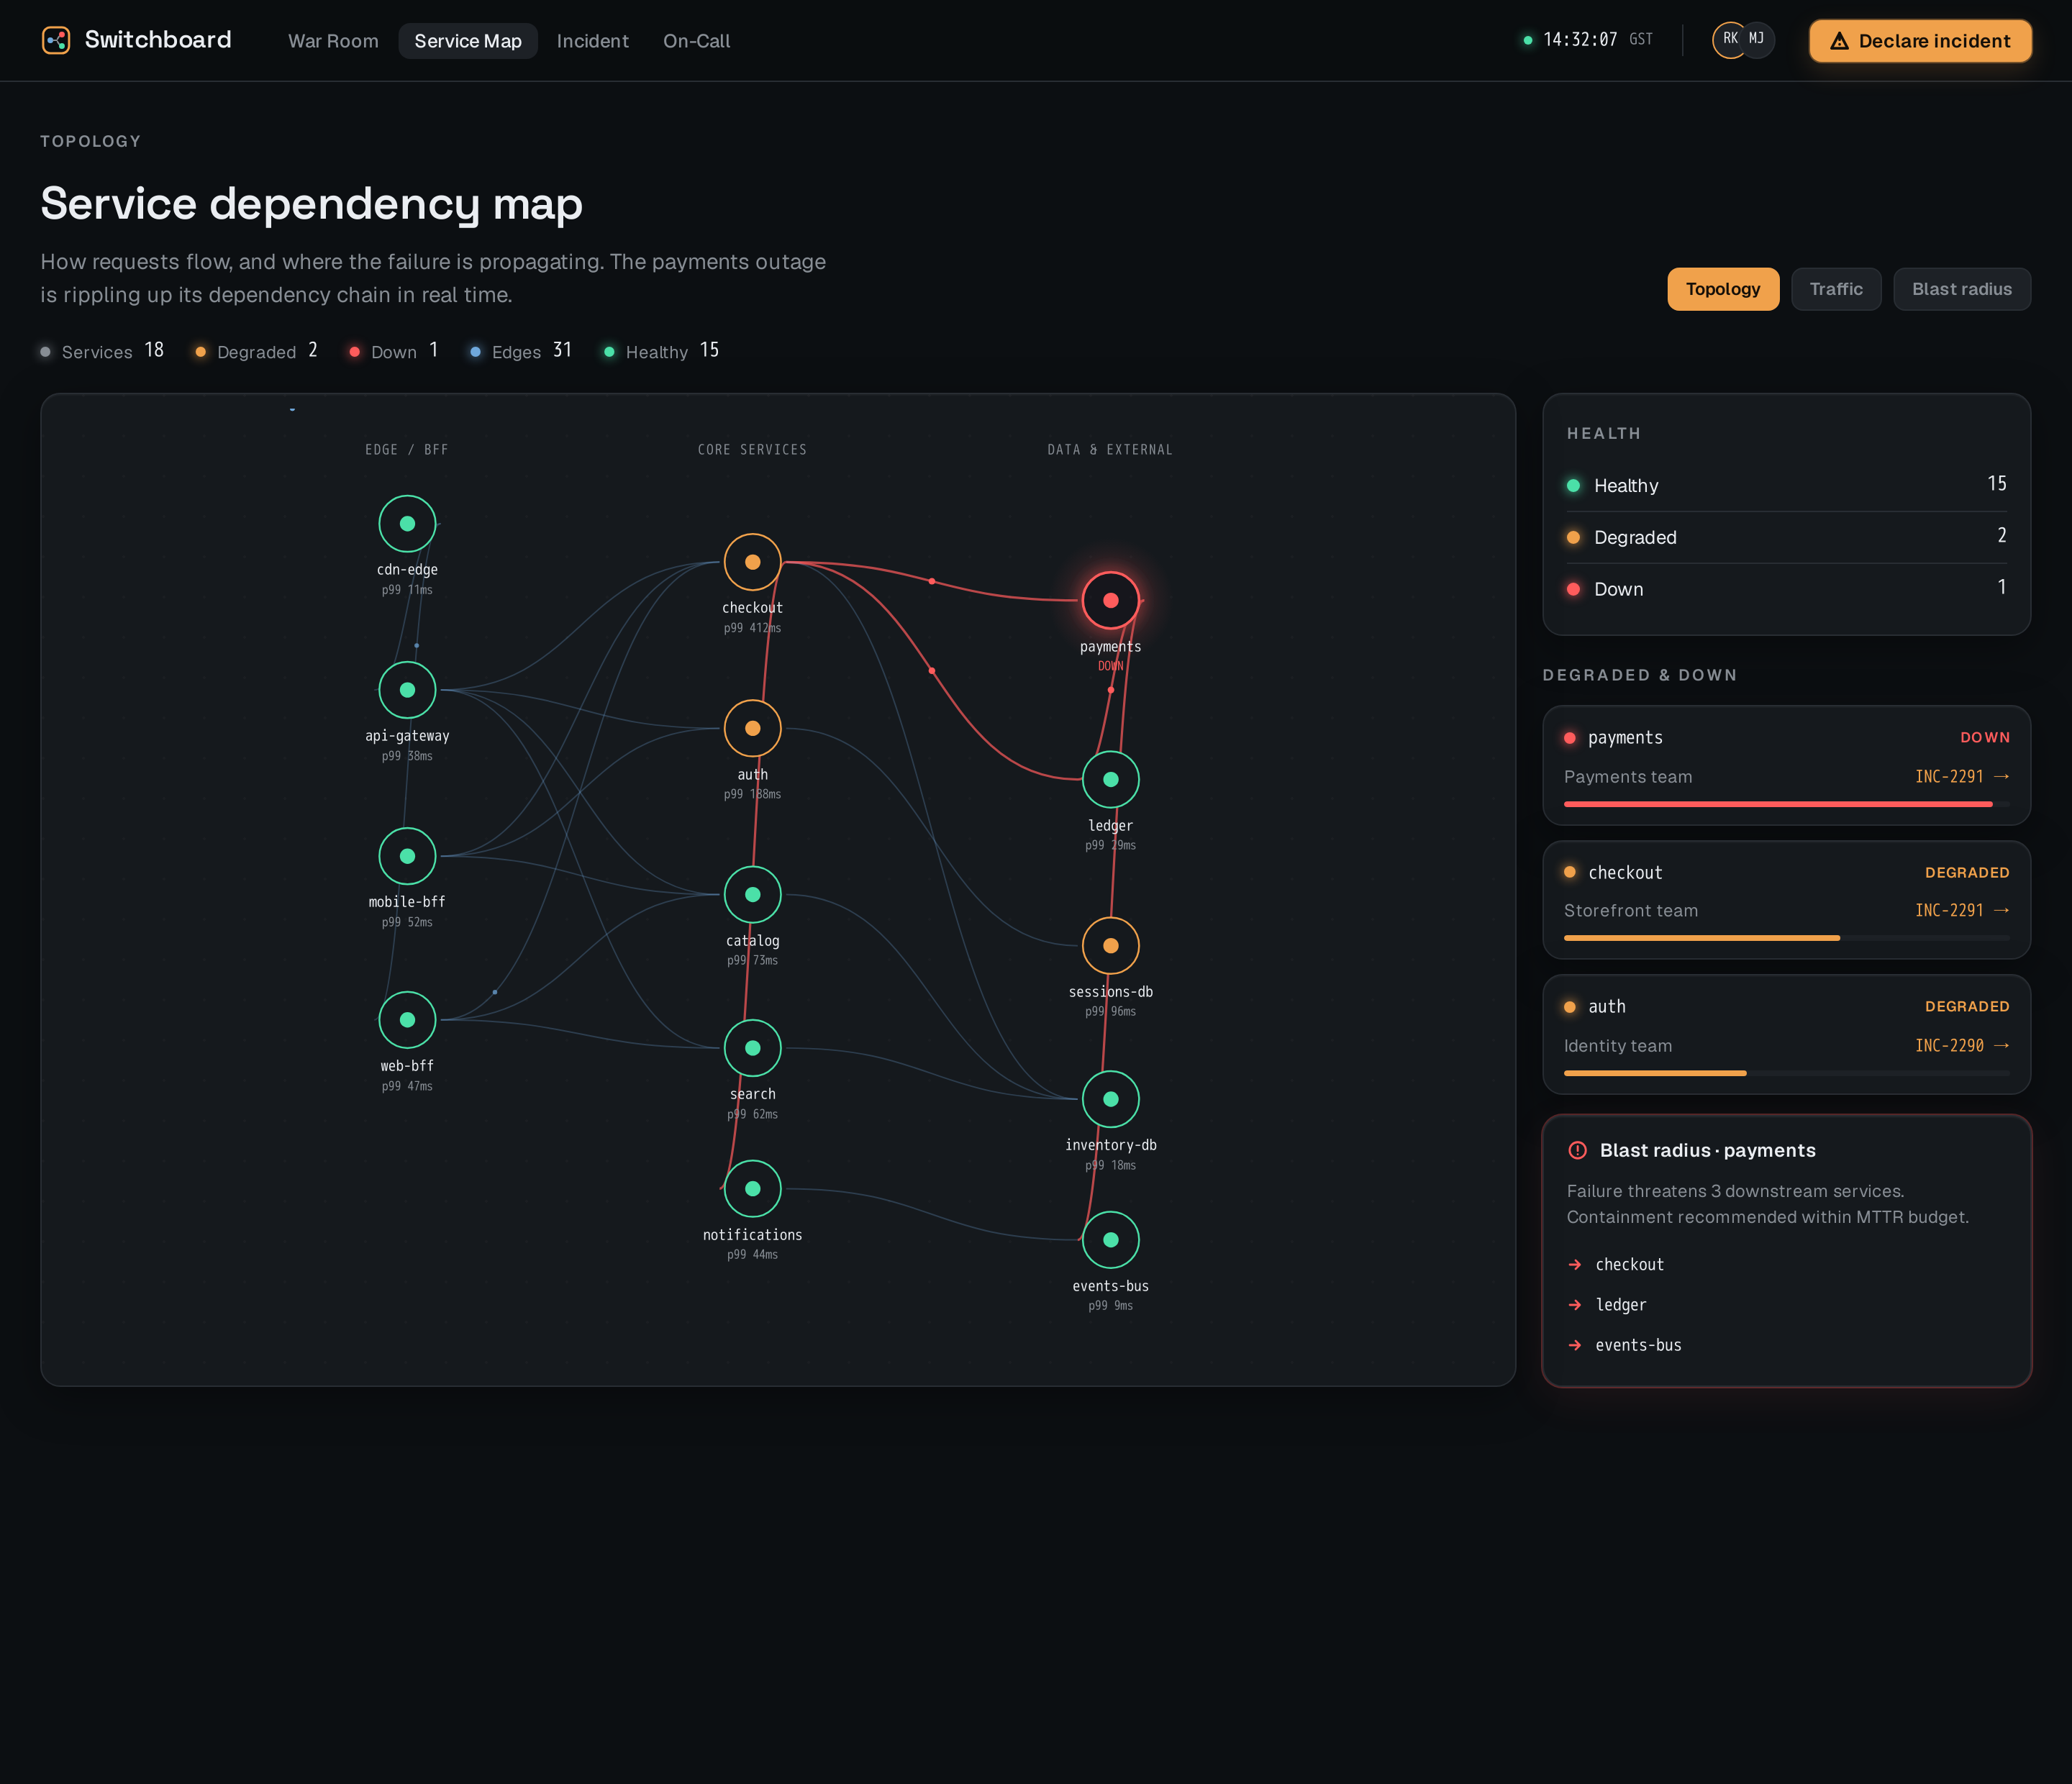Open INC-2291 link on payments card

tap(1961, 776)
